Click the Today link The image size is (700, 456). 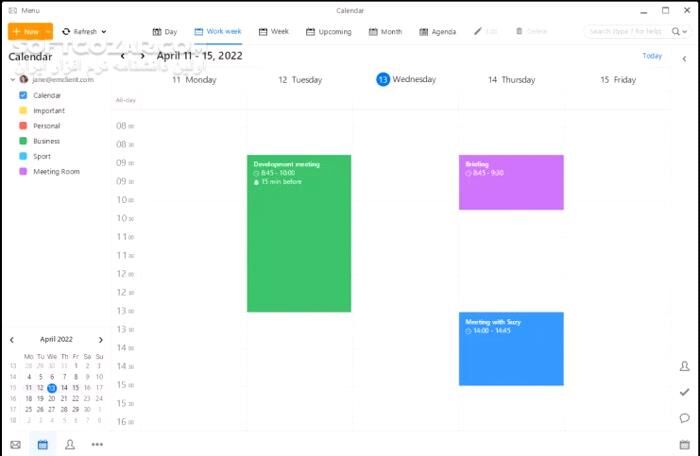click(x=652, y=56)
